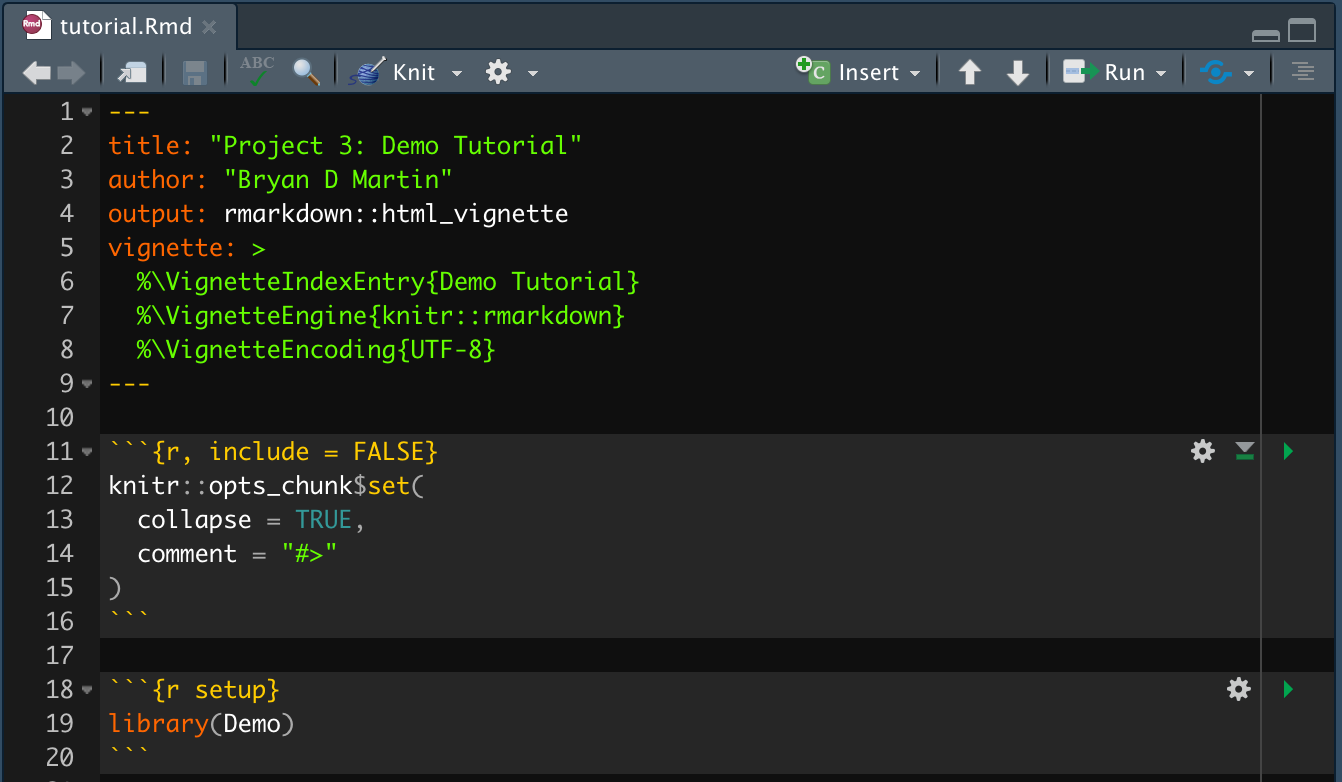Click comment = "#>" code line
1342x782 pixels.
pos(237,553)
